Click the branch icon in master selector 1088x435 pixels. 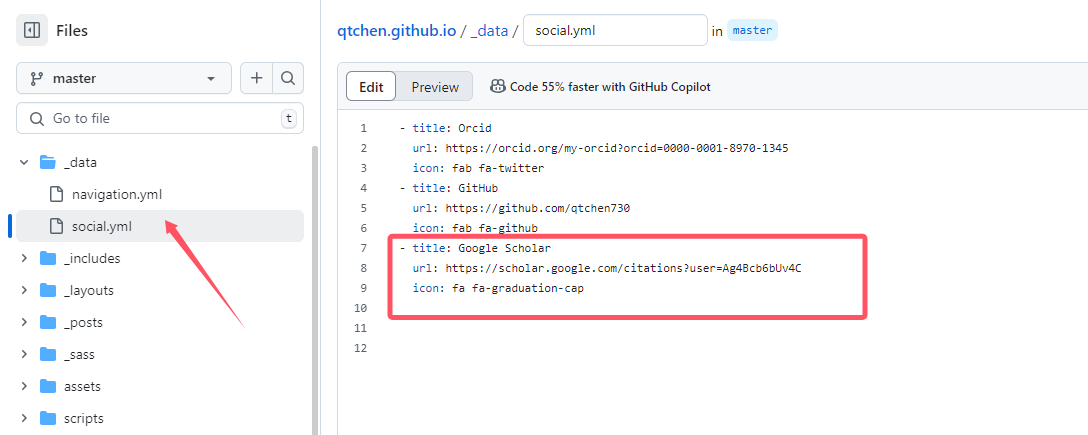36,78
